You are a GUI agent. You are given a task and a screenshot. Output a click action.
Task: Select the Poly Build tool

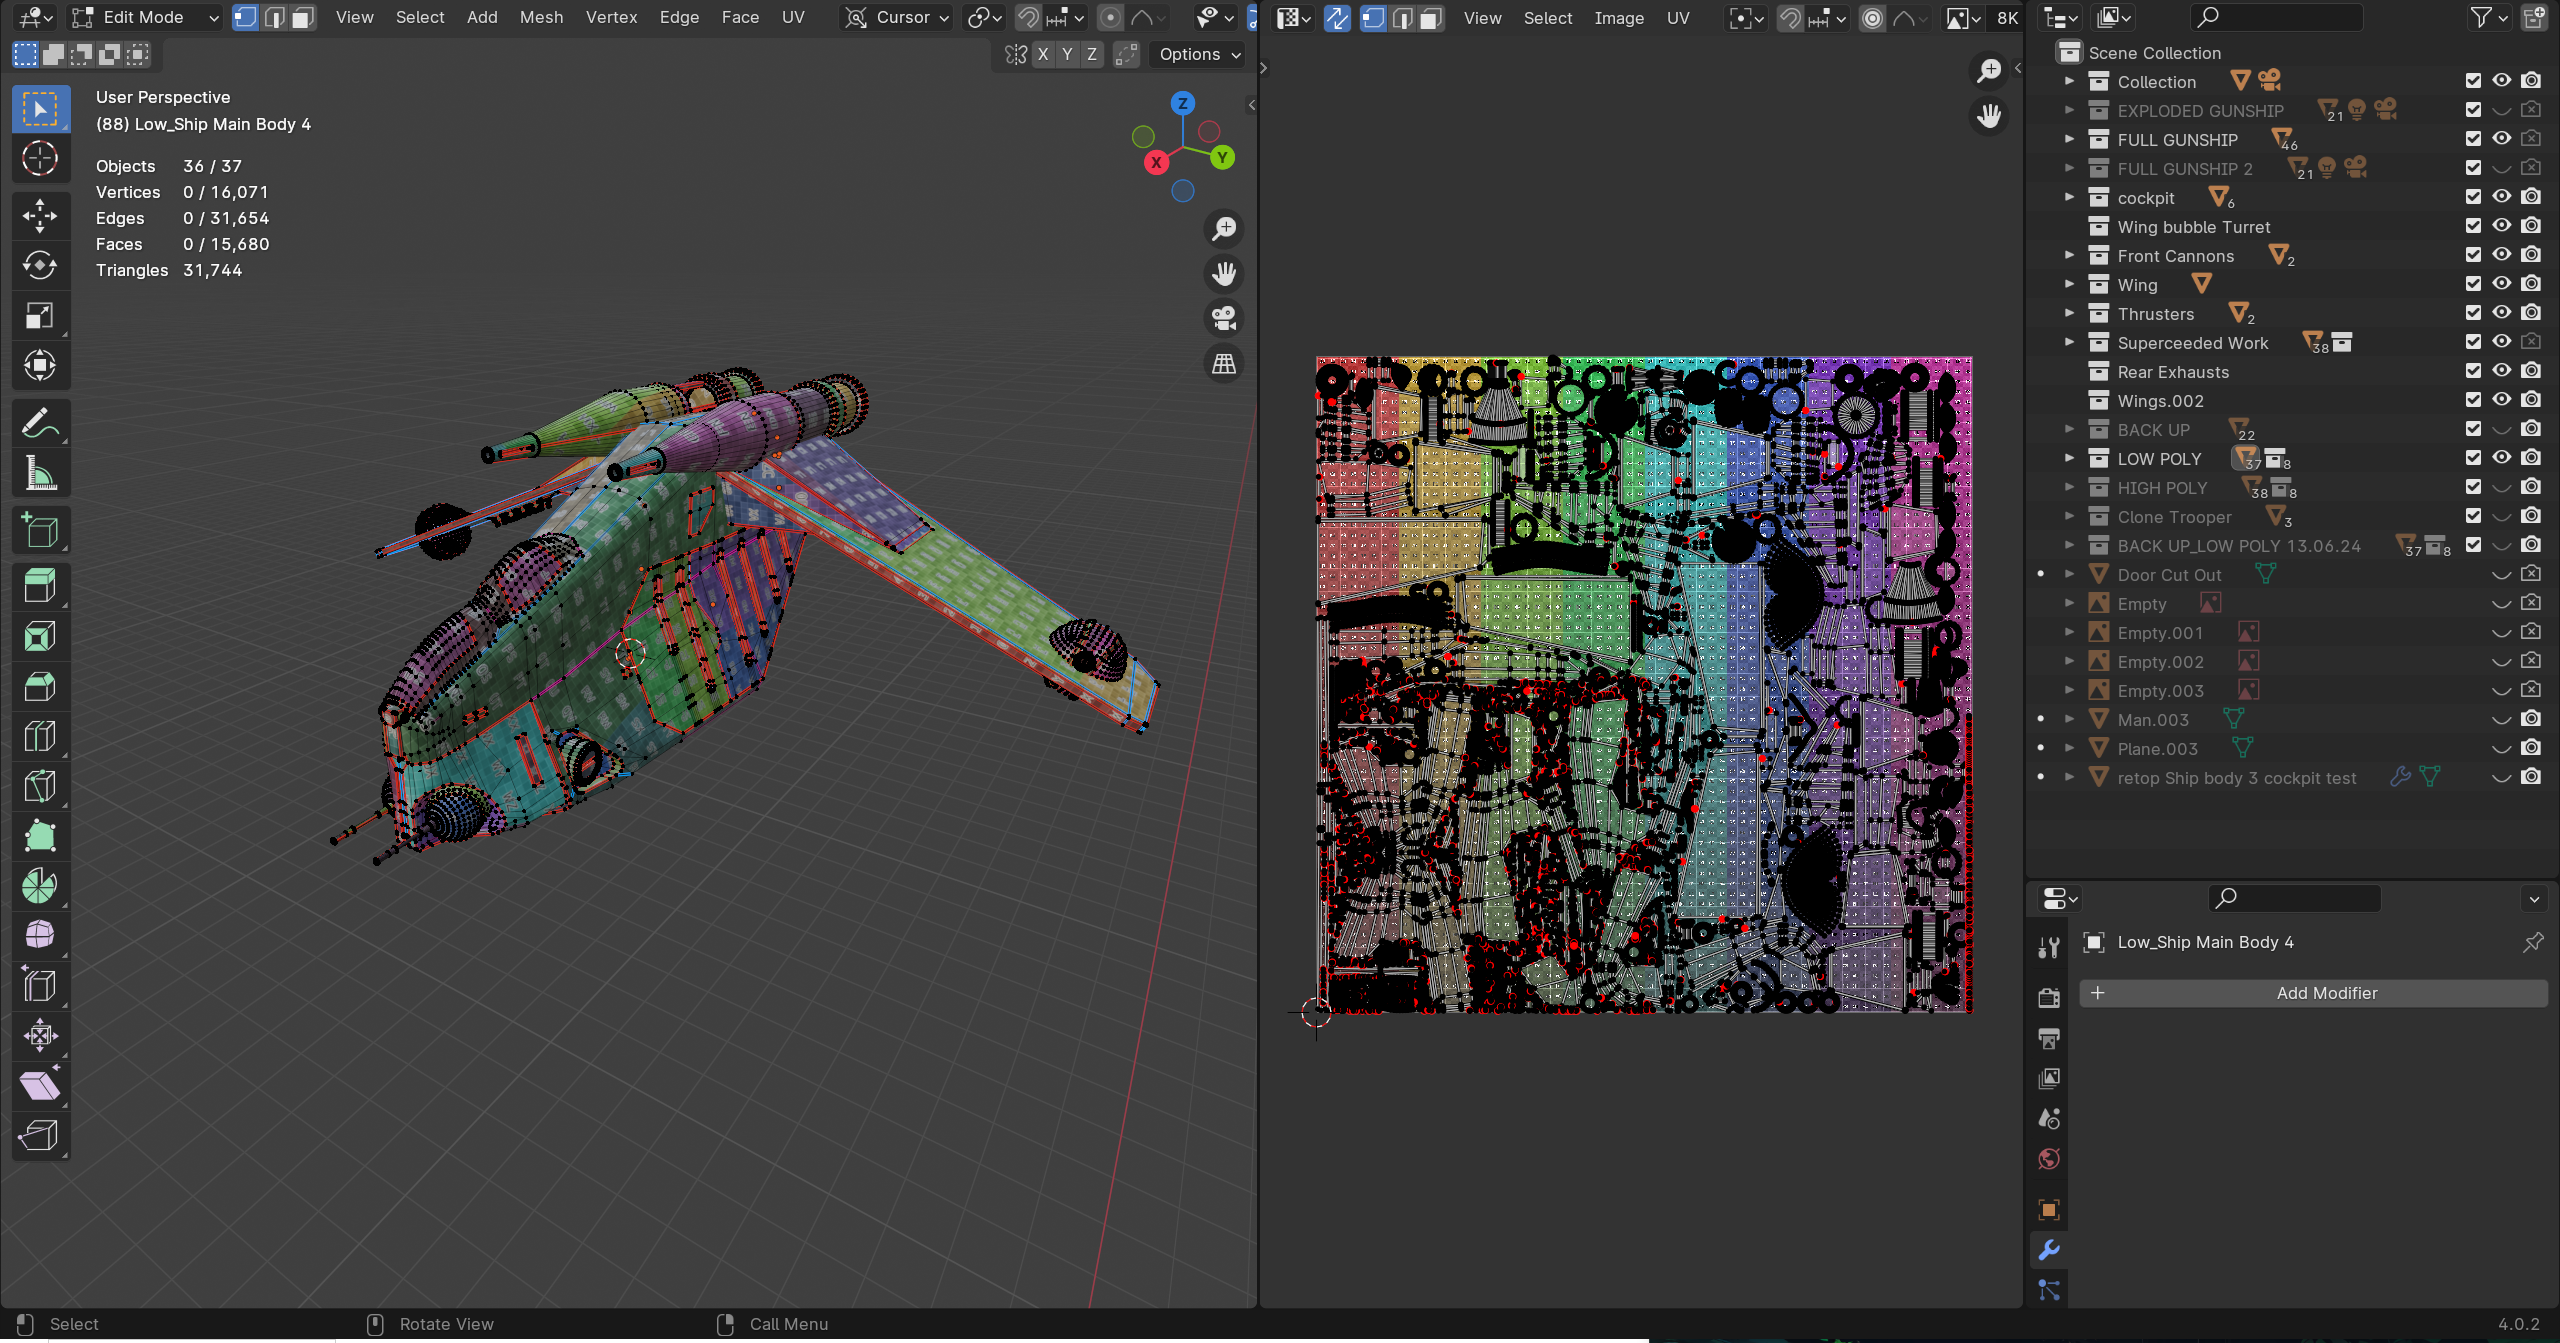40,836
